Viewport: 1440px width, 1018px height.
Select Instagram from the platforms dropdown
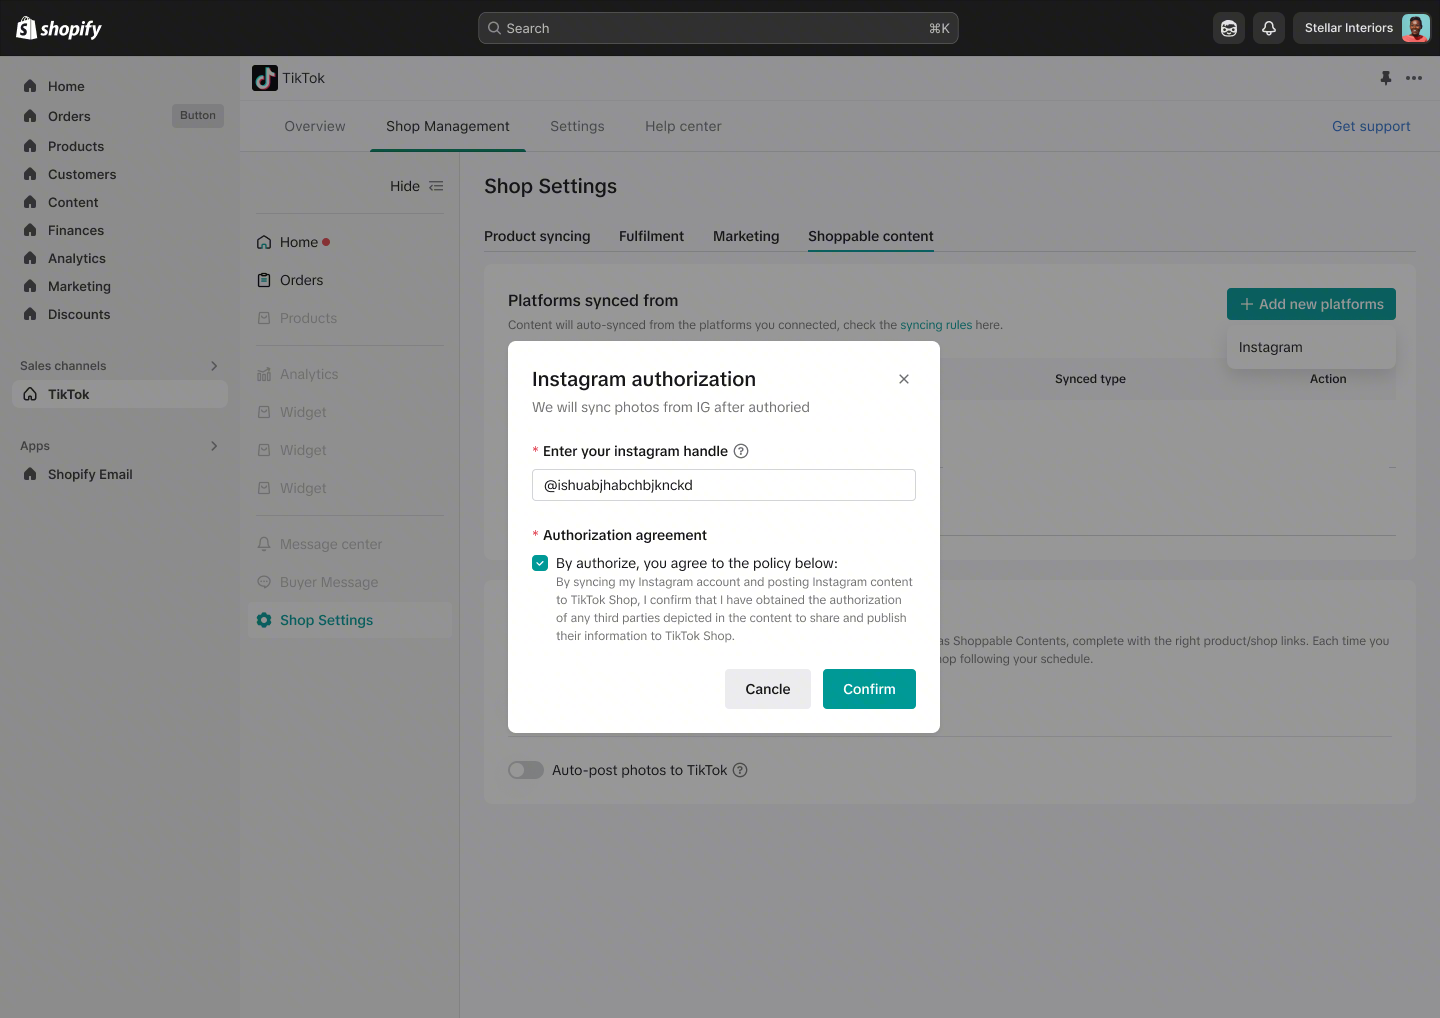pyautogui.click(x=1311, y=348)
